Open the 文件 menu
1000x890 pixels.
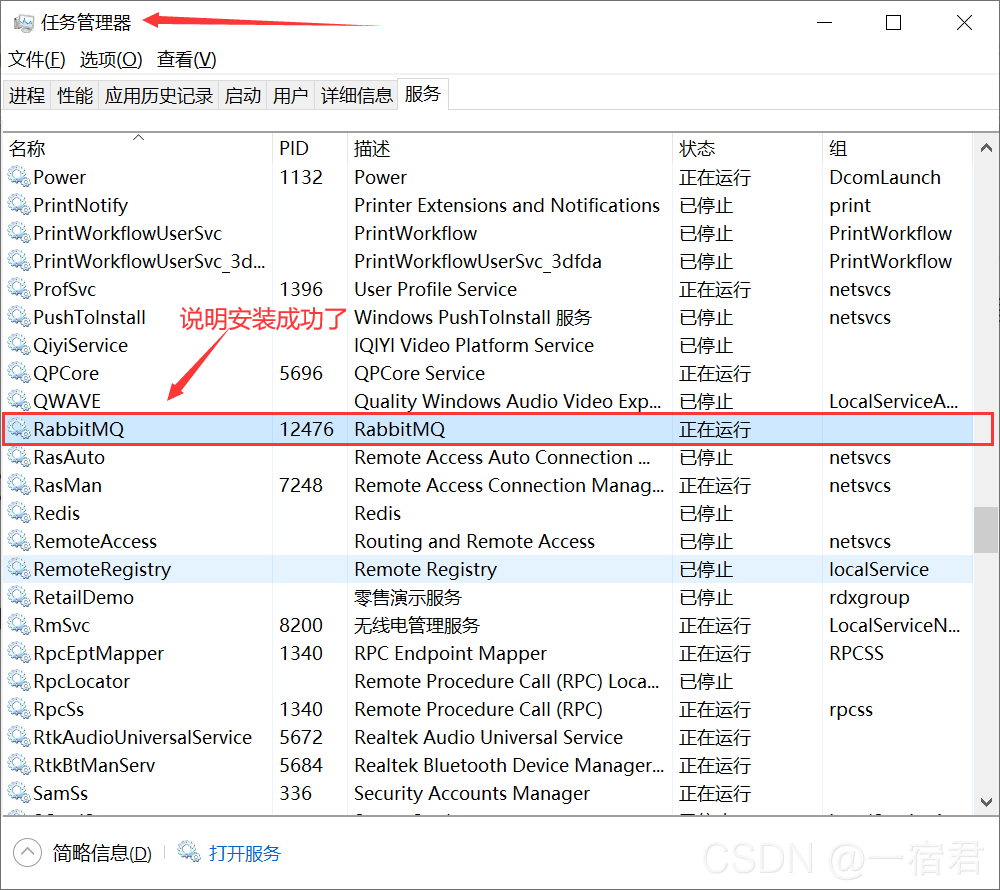click(36, 60)
